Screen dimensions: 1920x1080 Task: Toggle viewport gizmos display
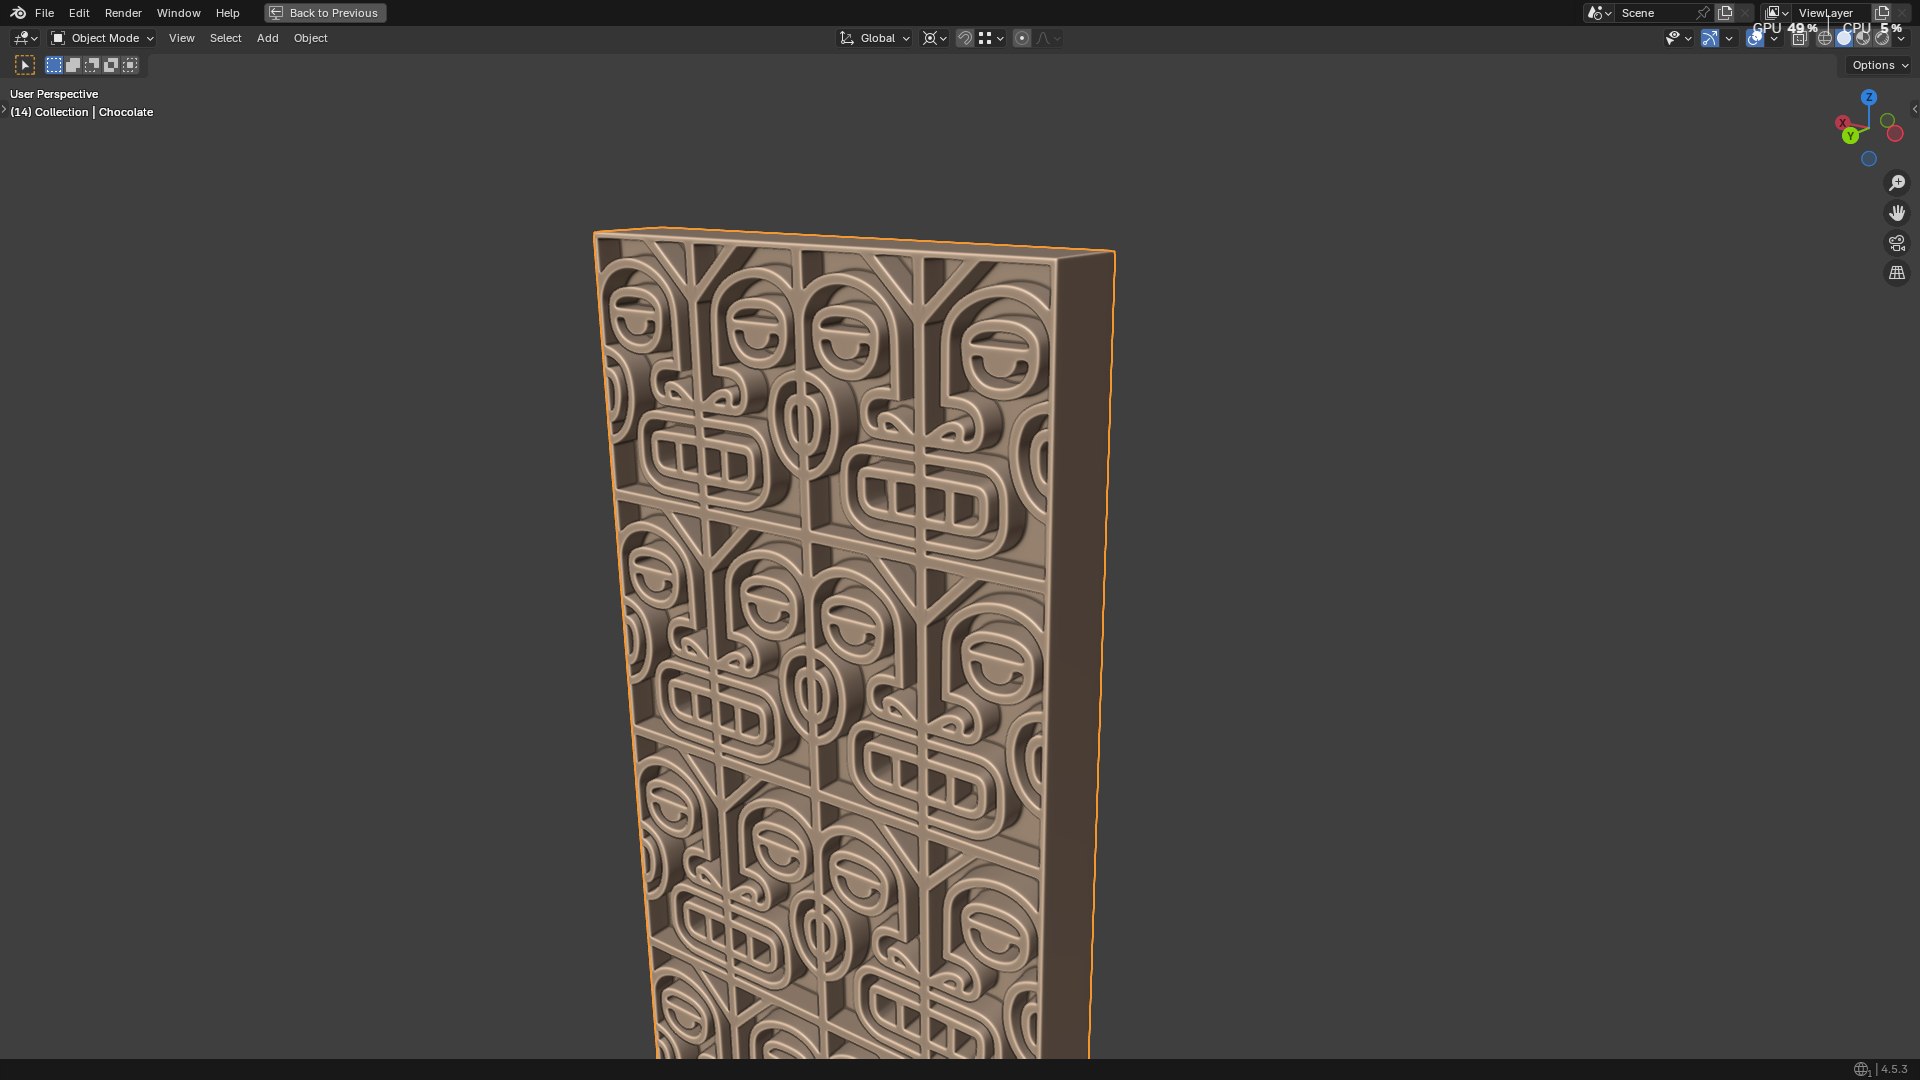(x=1710, y=38)
